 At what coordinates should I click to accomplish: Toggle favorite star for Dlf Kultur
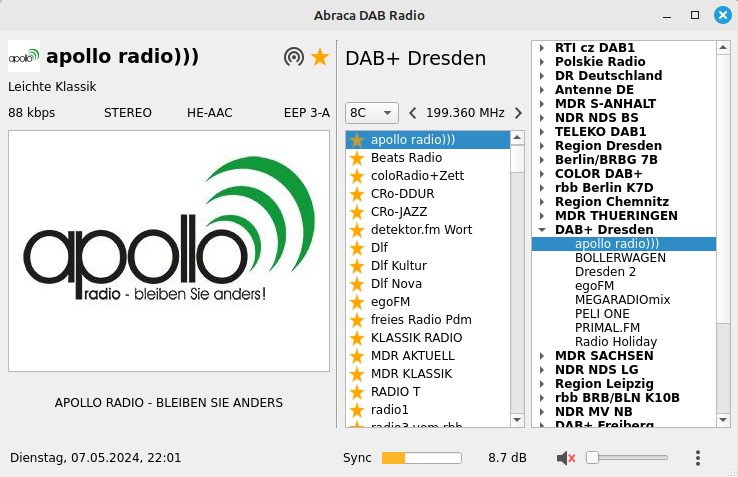click(x=357, y=266)
